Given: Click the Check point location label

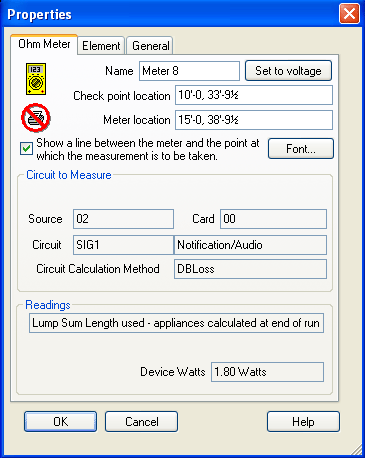Looking at the screenshot, I should (x=122, y=96).
